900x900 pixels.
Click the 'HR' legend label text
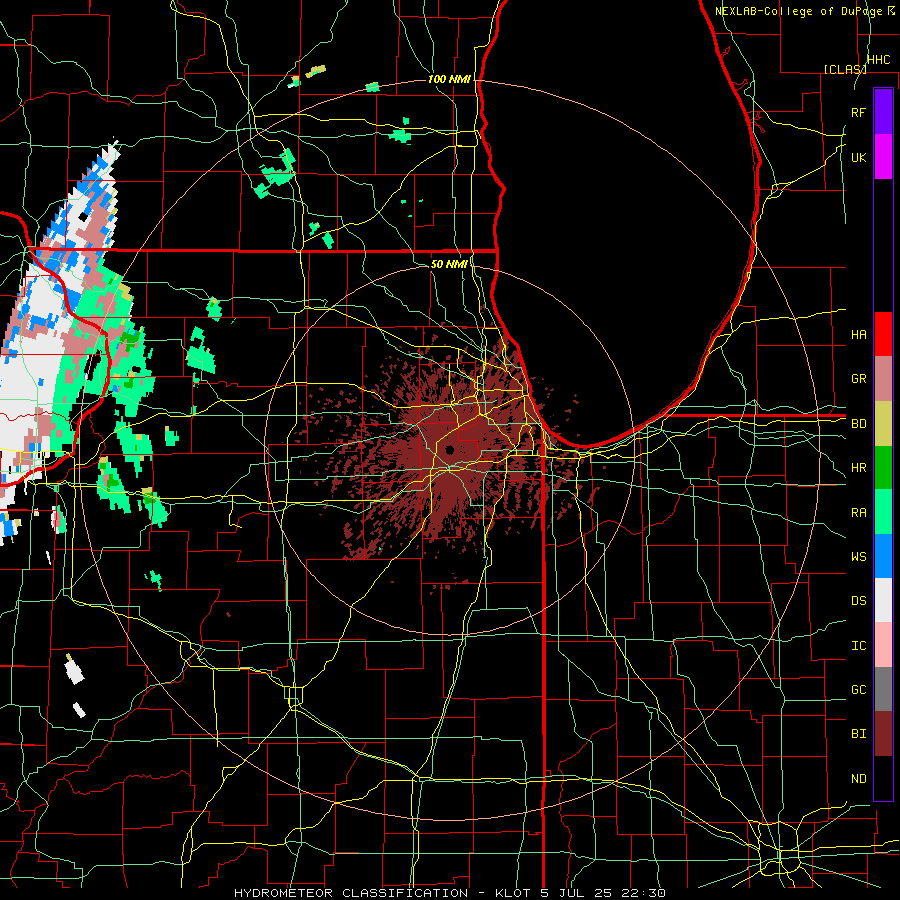click(x=859, y=468)
